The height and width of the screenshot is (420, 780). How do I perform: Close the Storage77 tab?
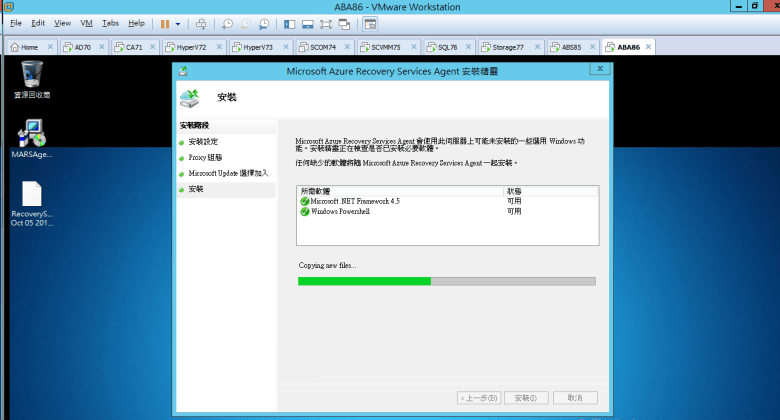click(x=533, y=47)
